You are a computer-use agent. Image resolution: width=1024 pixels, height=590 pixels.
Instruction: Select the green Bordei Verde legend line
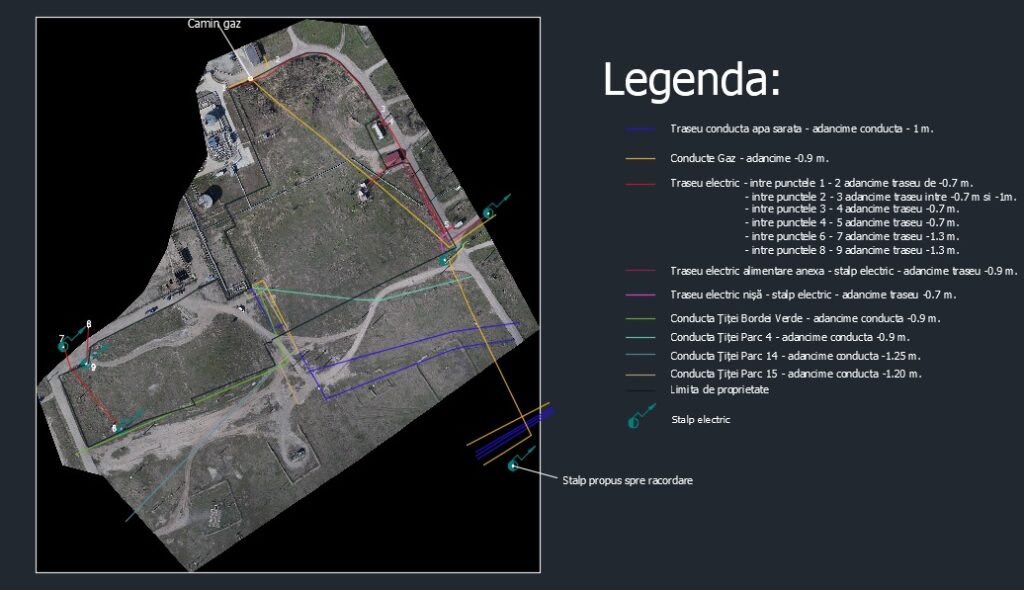coord(639,319)
